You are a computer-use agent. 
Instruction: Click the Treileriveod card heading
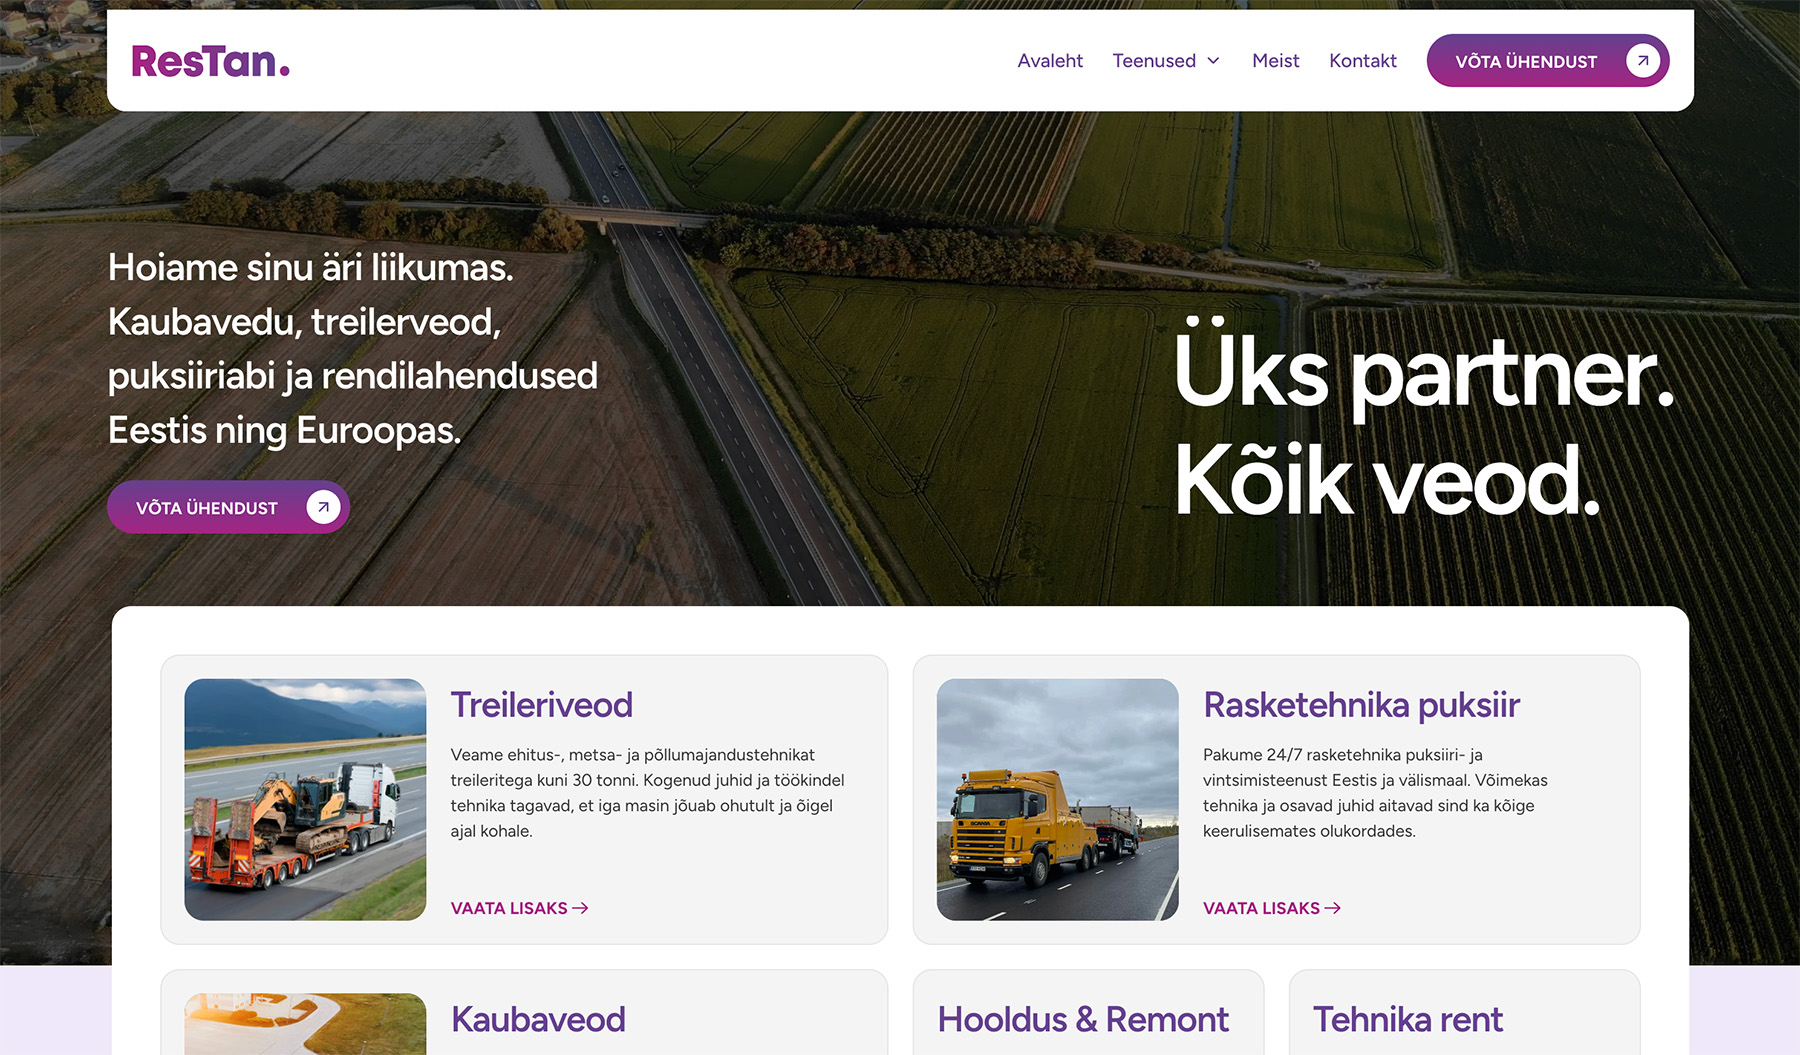click(541, 705)
